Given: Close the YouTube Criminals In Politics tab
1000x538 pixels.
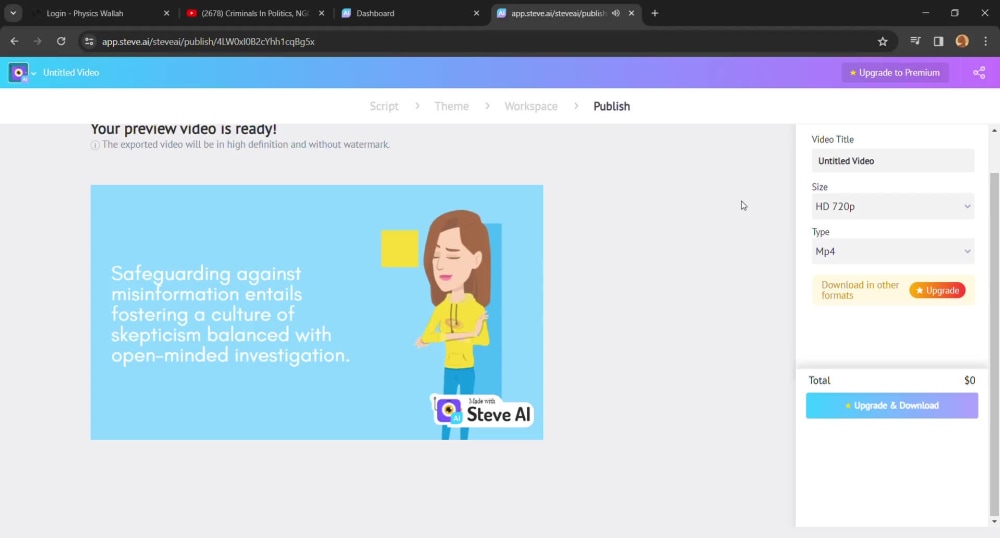Looking at the screenshot, I should click(321, 13).
